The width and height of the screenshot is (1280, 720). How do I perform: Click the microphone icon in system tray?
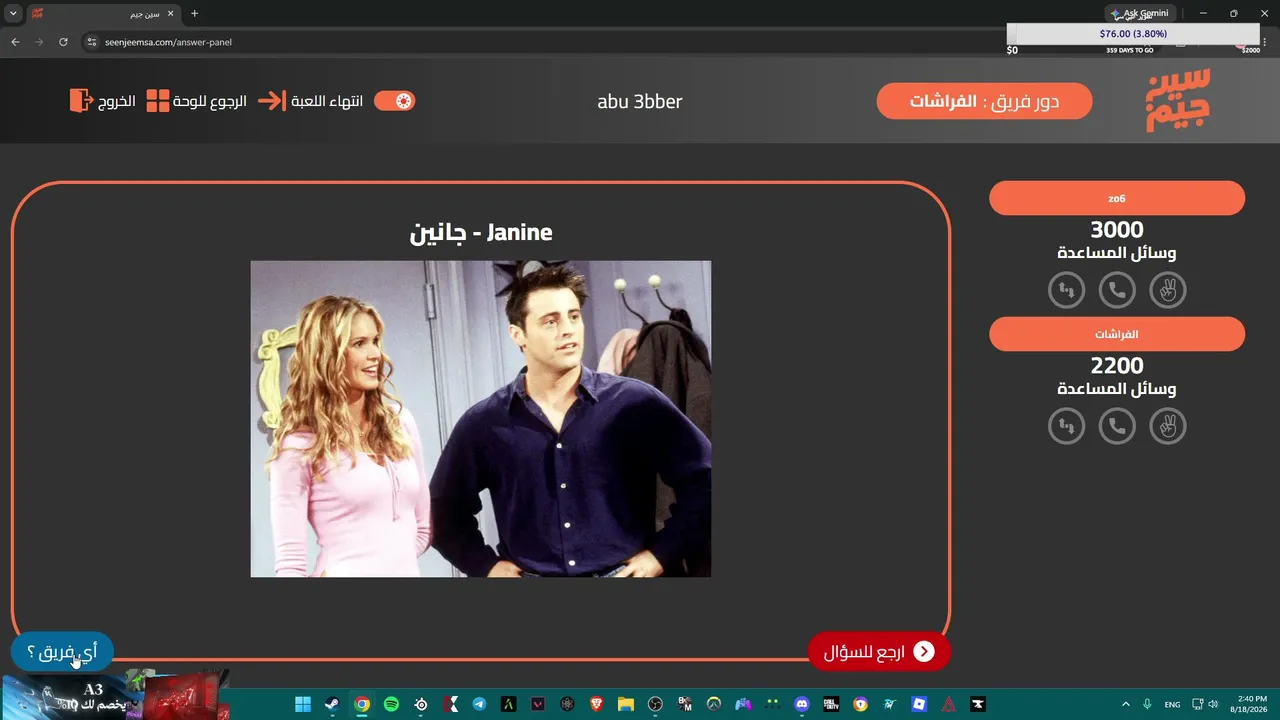click(x=1147, y=704)
